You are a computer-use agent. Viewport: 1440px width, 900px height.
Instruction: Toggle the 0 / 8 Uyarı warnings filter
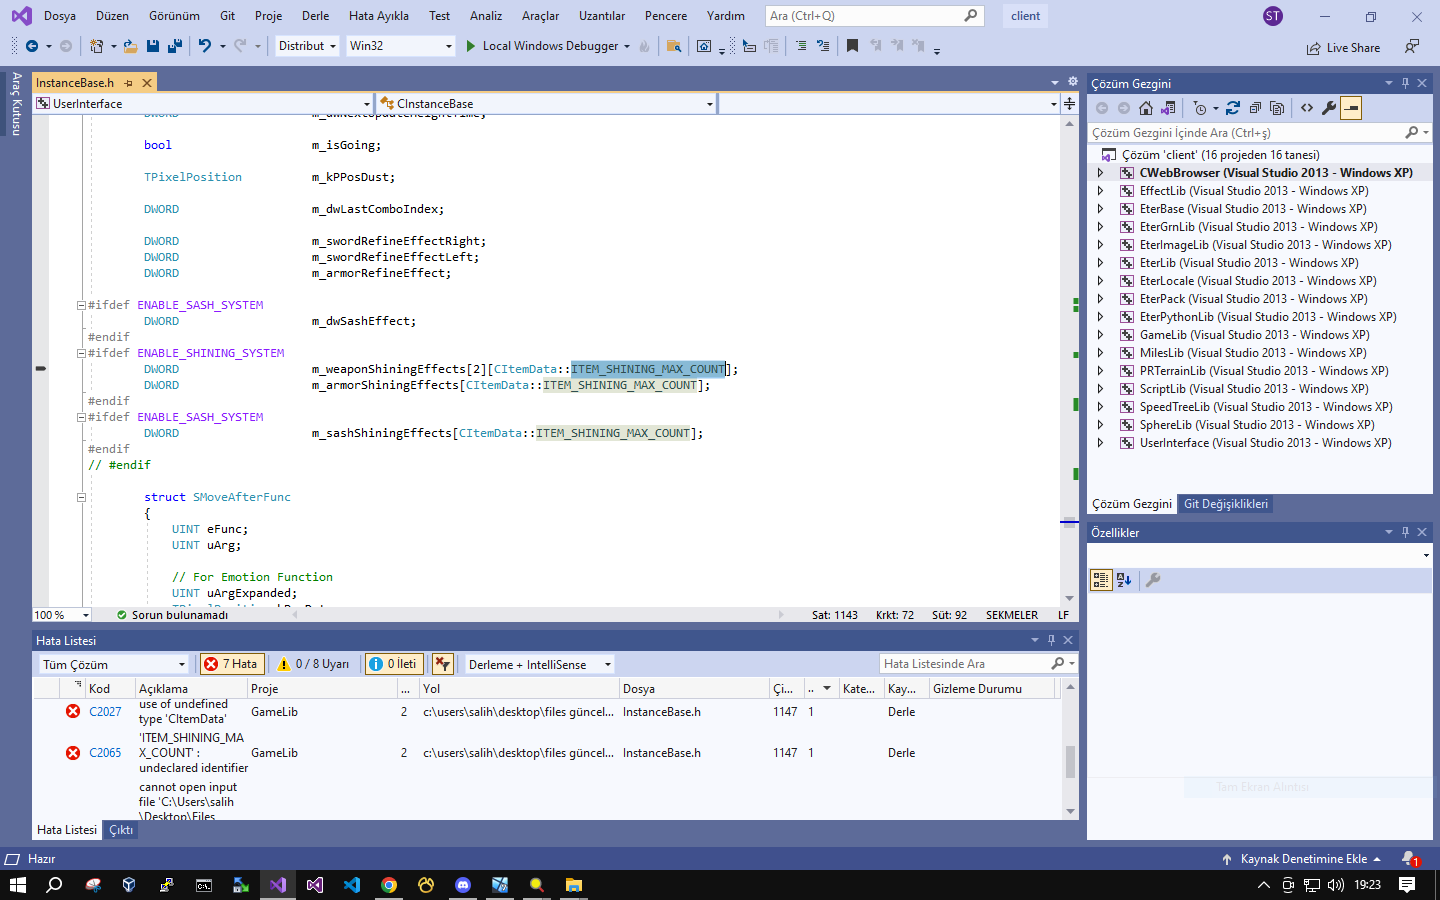tap(313, 664)
